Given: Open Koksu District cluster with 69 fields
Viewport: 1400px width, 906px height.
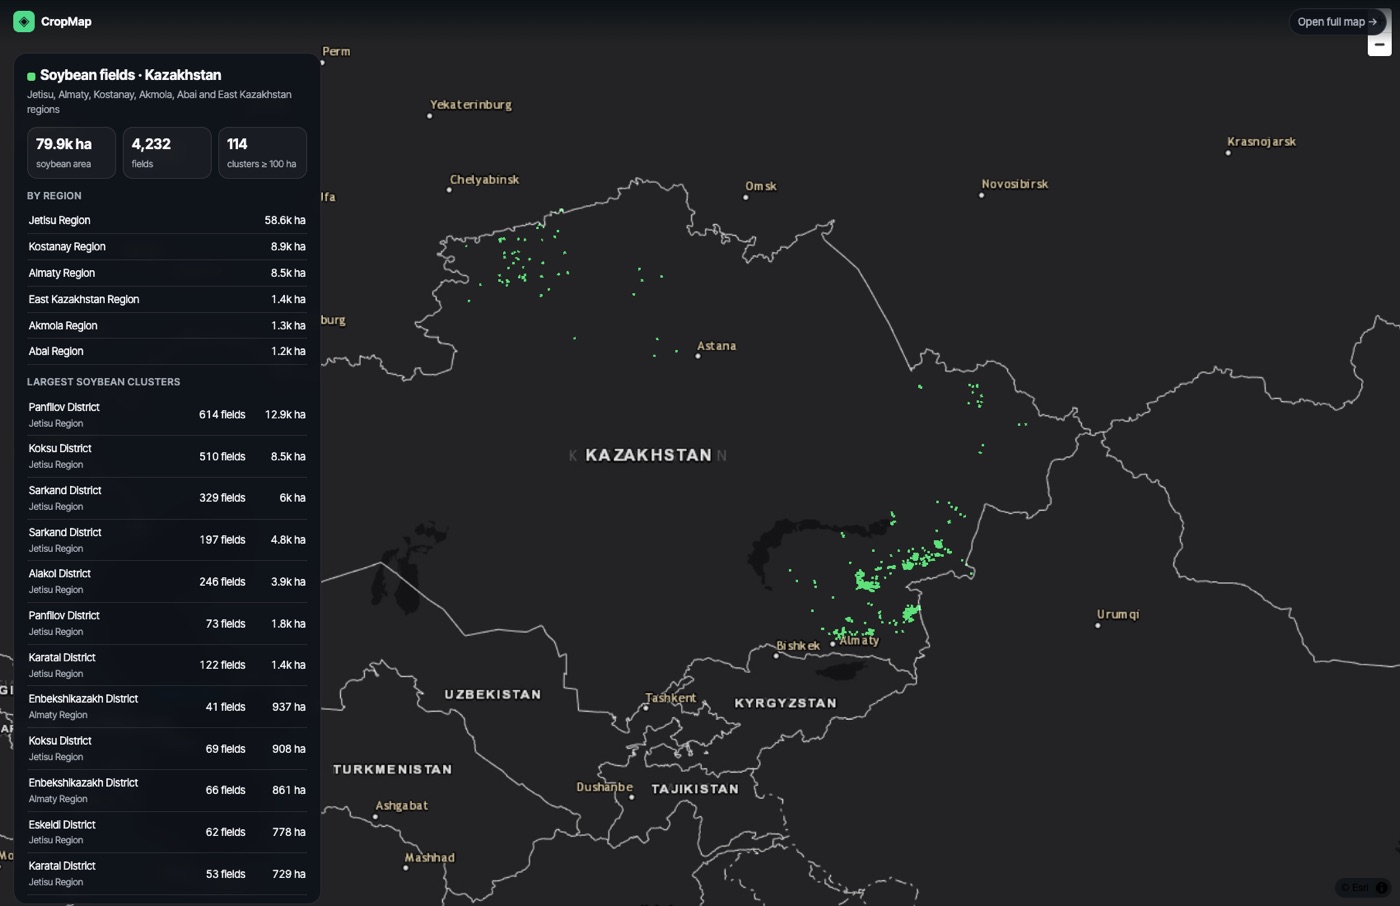Looking at the screenshot, I should pyautogui.click(x=167, y=748).
